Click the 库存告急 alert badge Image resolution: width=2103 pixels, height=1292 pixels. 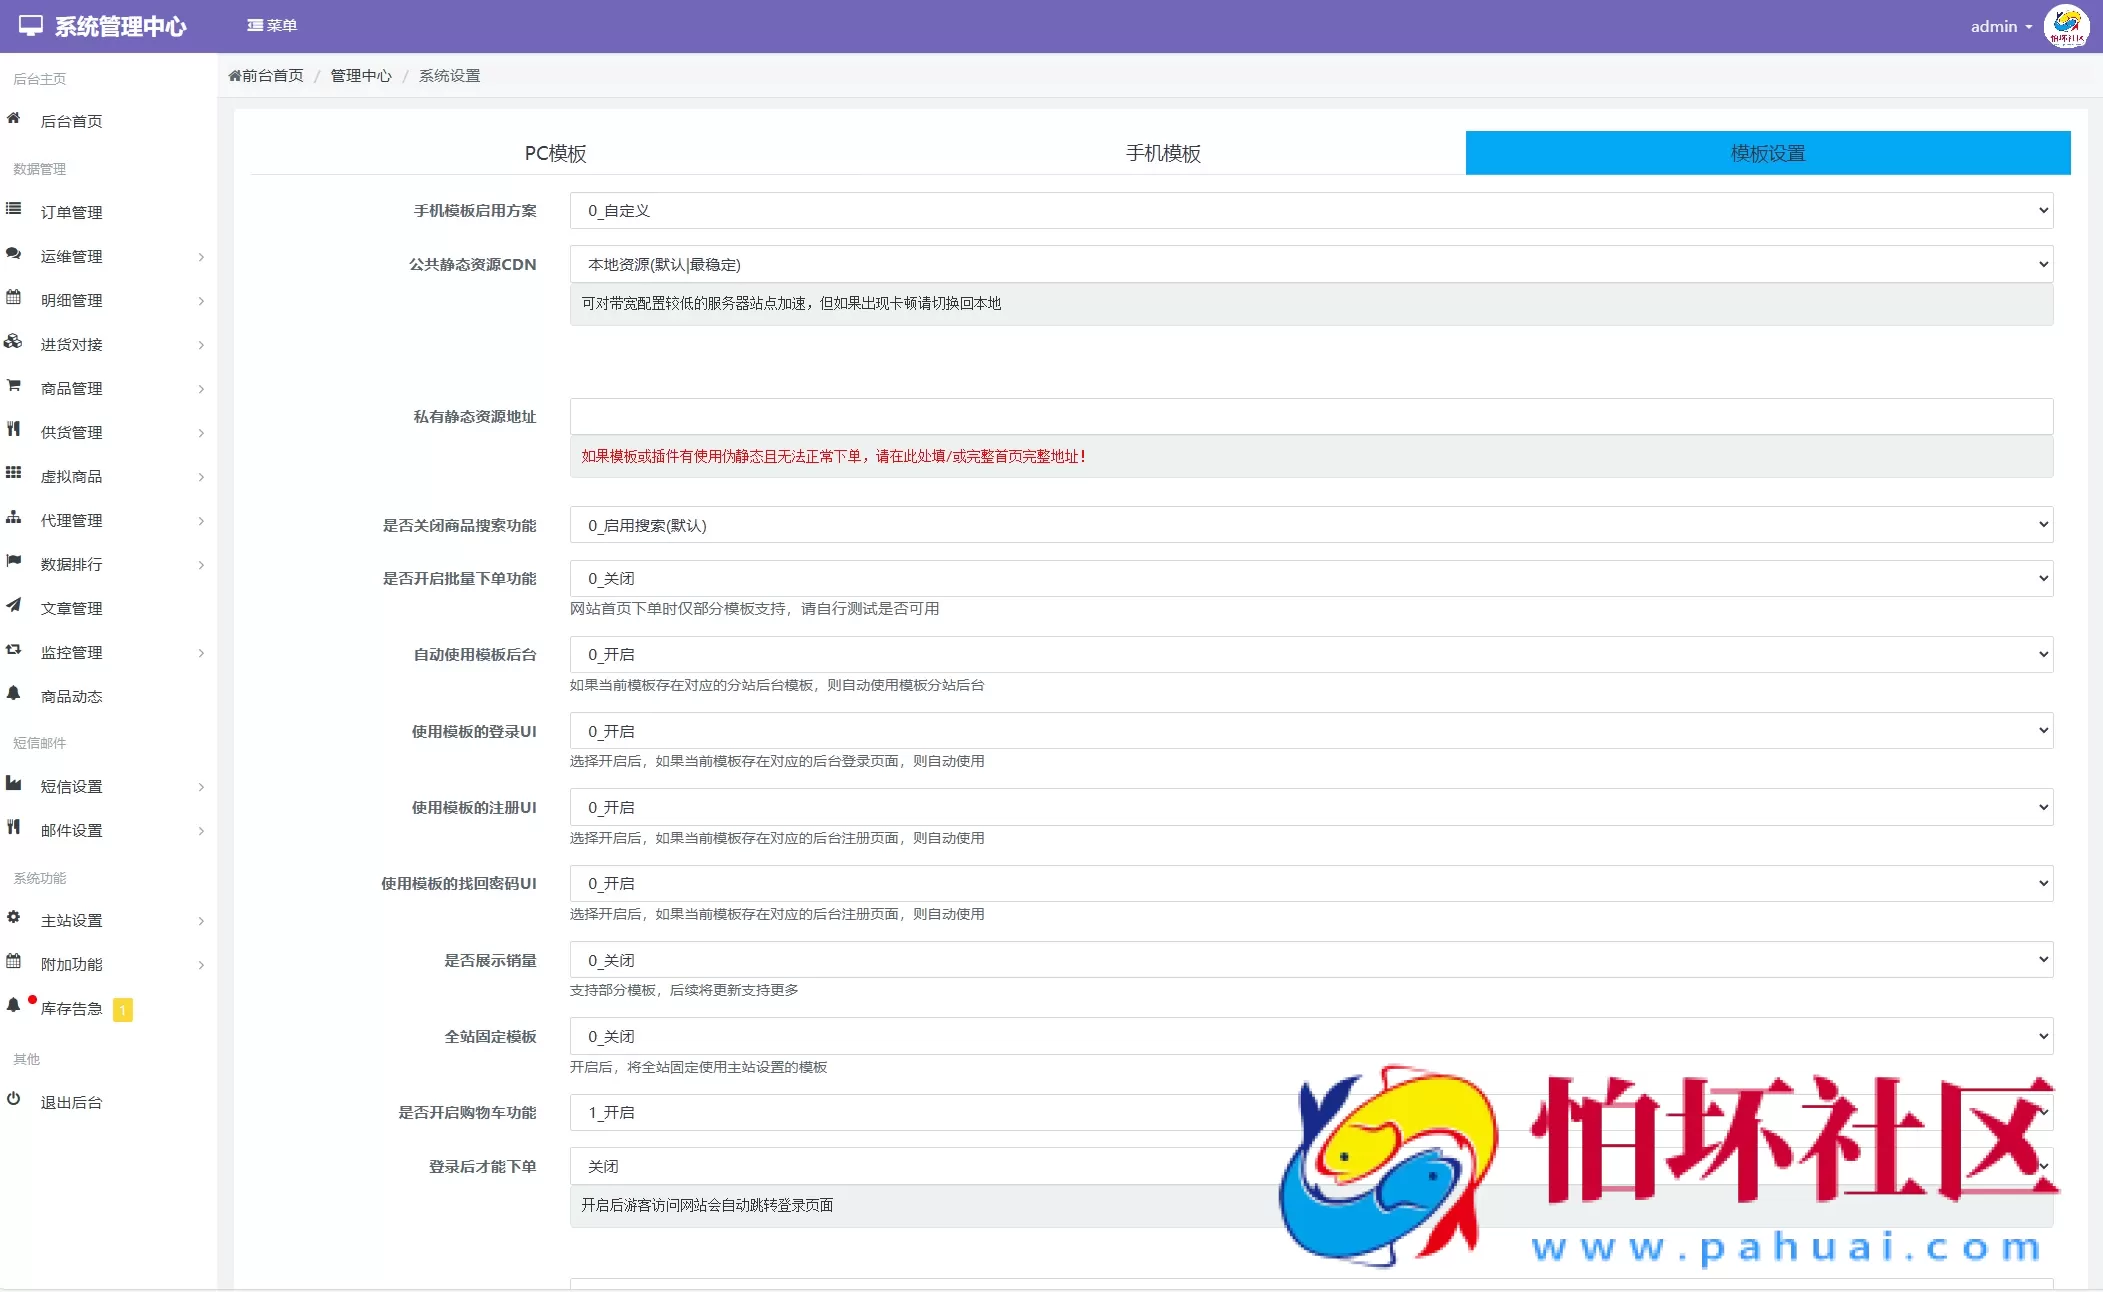pos(124,1010)
